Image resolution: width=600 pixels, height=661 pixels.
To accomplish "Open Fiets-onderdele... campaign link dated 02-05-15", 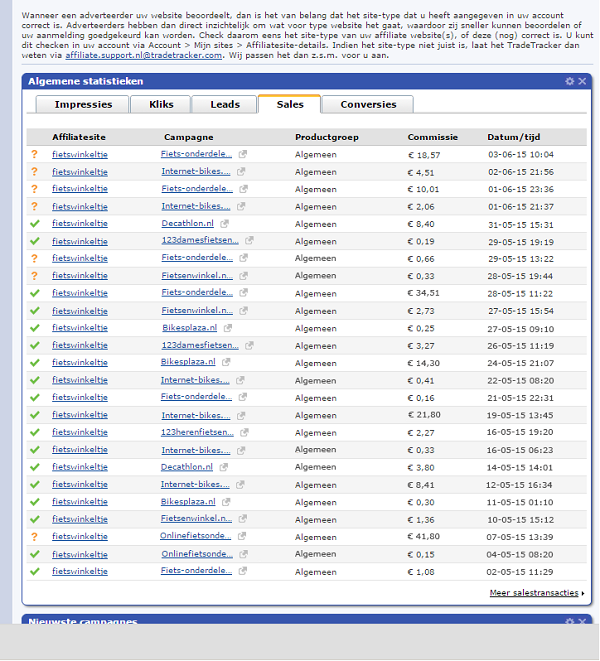I will pos(196,571).
